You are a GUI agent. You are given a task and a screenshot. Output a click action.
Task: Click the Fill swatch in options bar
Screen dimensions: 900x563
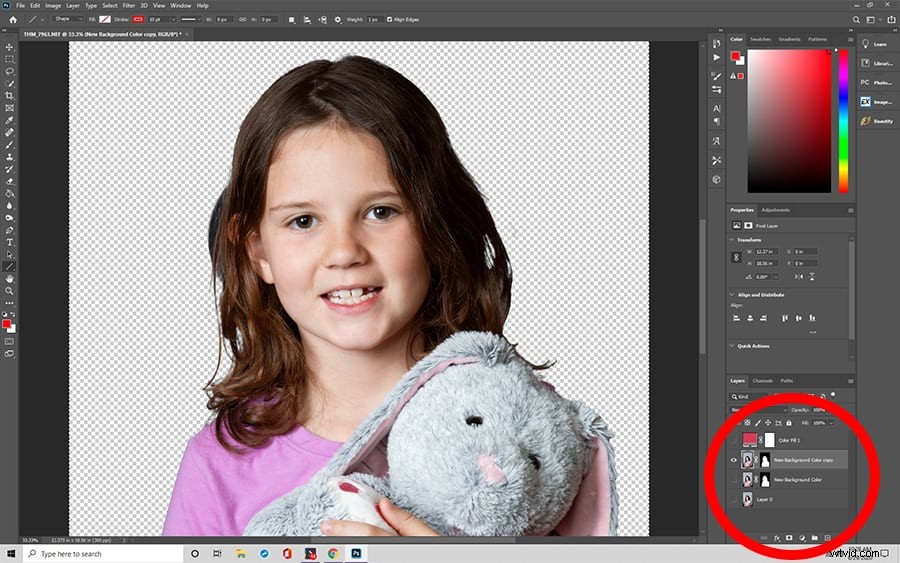pyautogui.click(x=104, y=20)
